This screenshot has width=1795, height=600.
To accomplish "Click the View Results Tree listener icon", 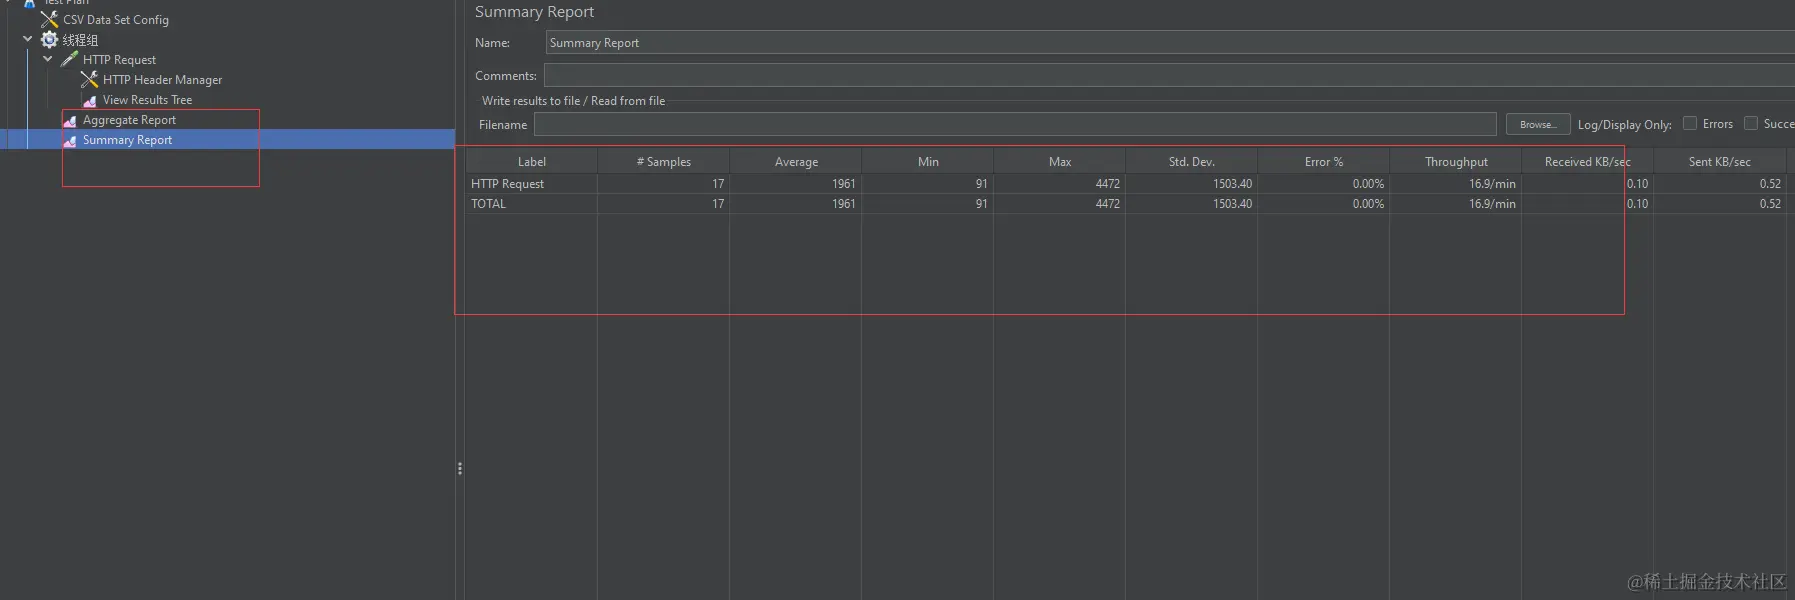I will (89, 100).
